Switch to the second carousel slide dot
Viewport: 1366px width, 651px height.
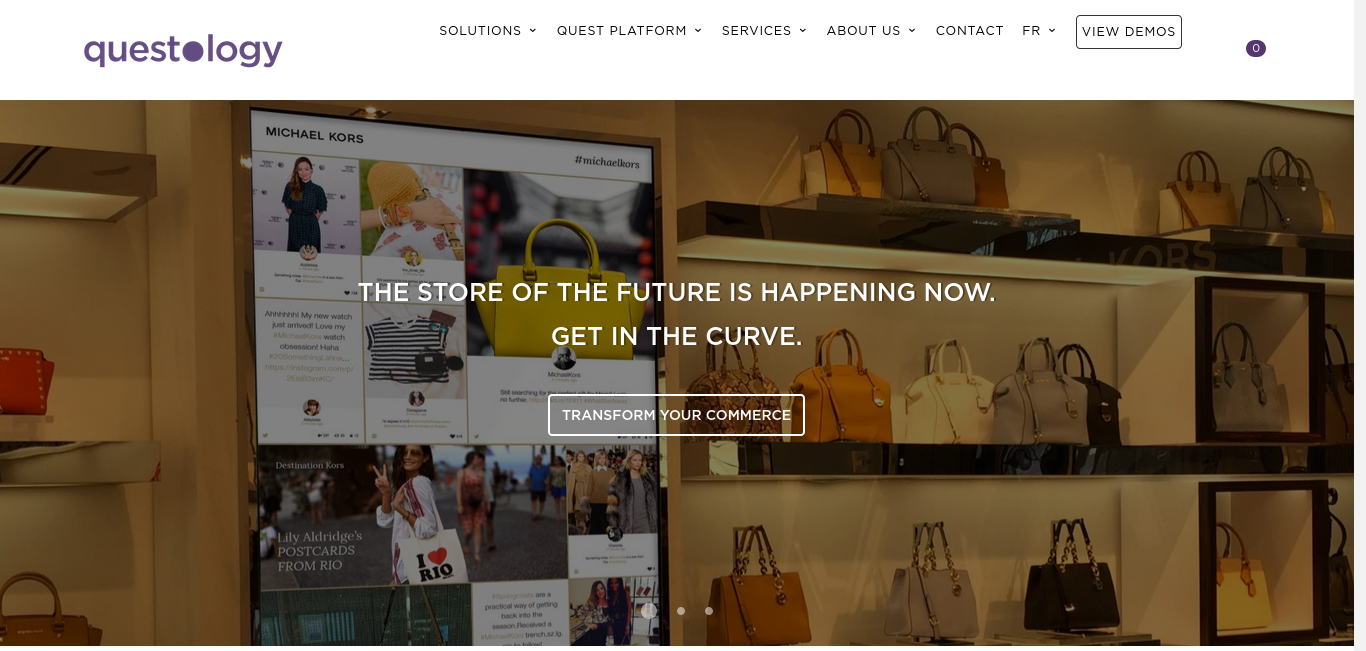click(x=681, y=611)
